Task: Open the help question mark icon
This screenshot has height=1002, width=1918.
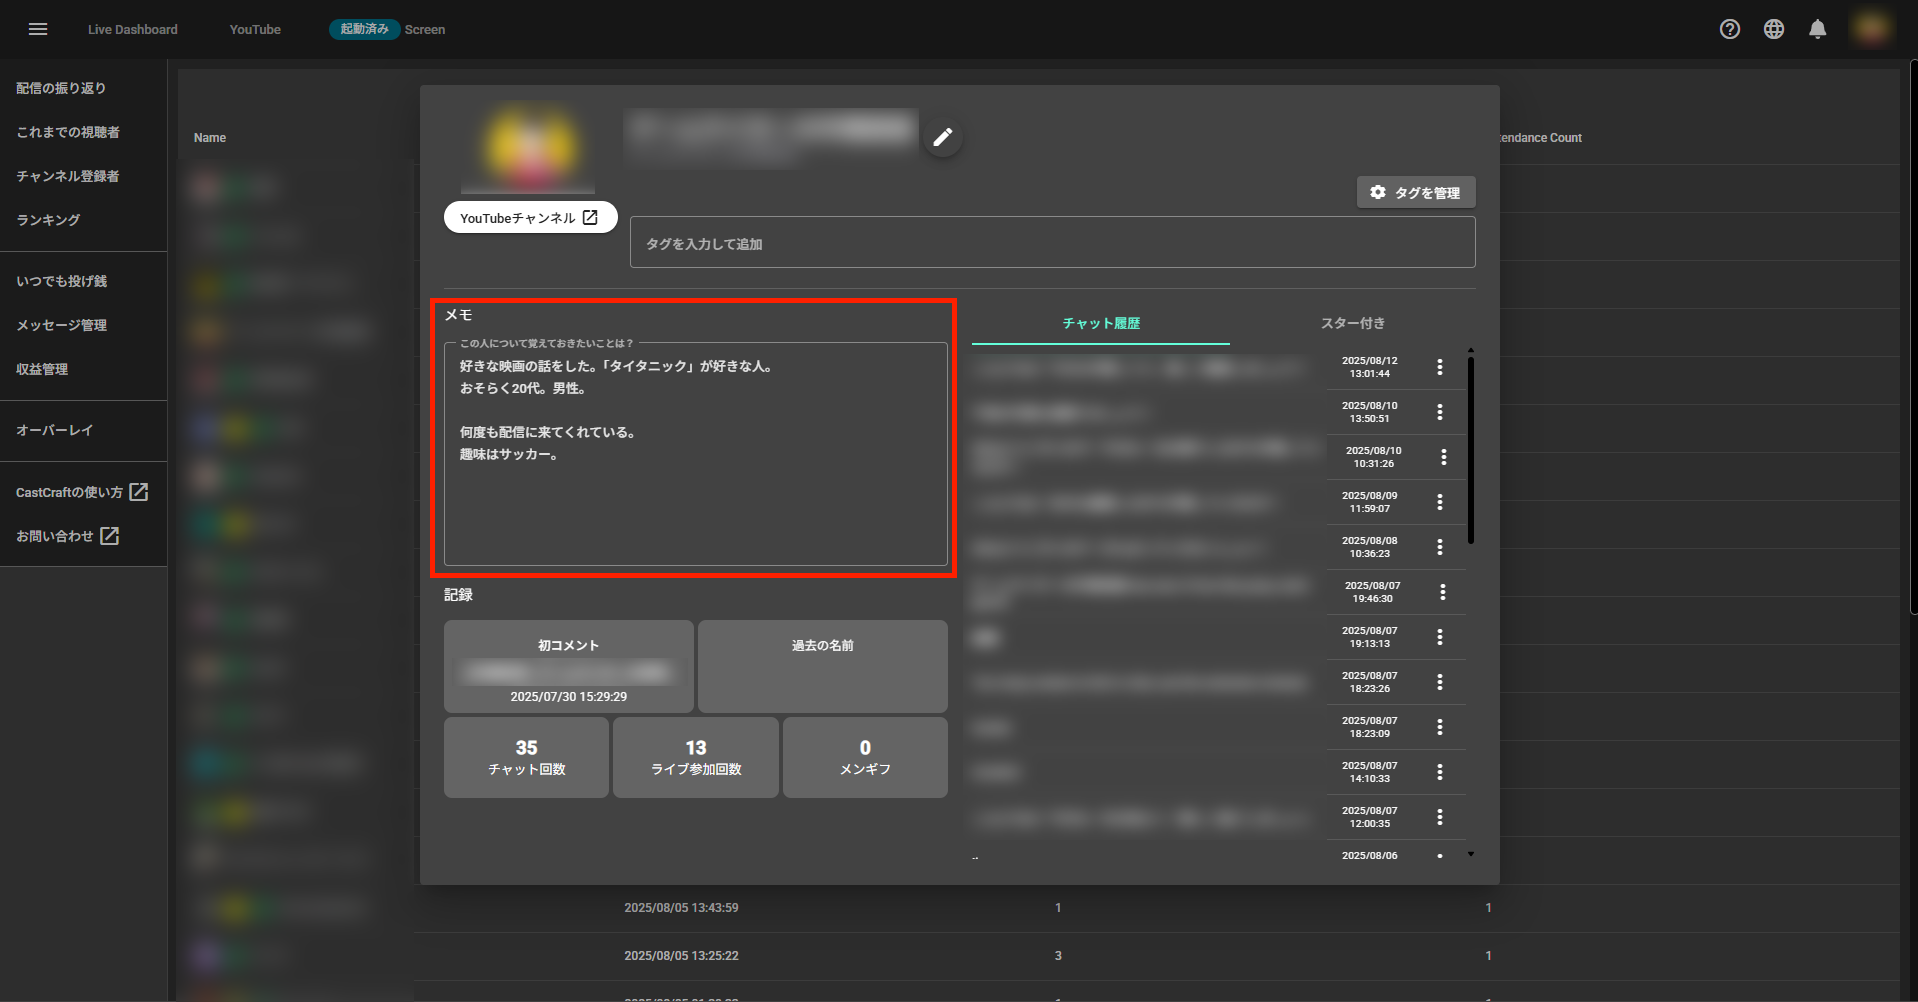Action: (1730, 29)
